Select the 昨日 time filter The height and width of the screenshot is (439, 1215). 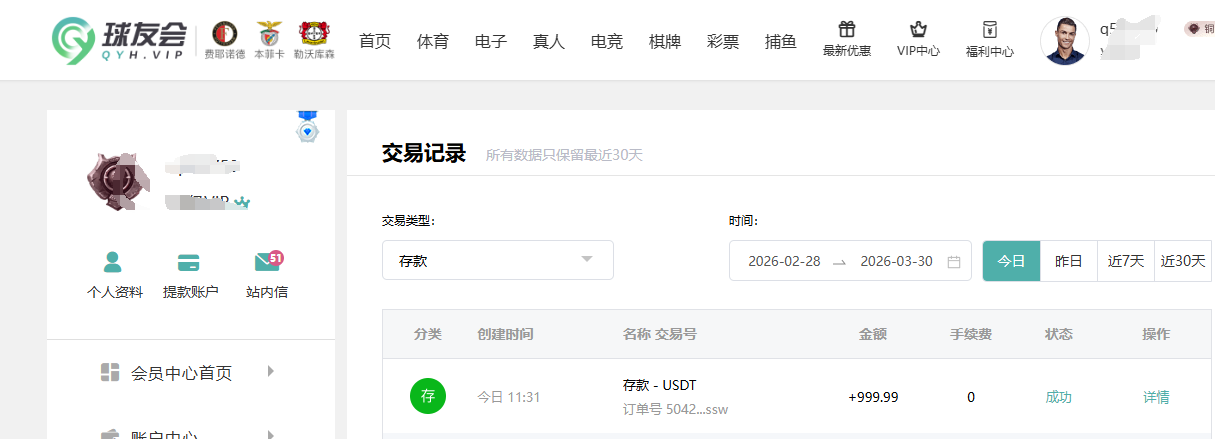[x=1068, y=261]
